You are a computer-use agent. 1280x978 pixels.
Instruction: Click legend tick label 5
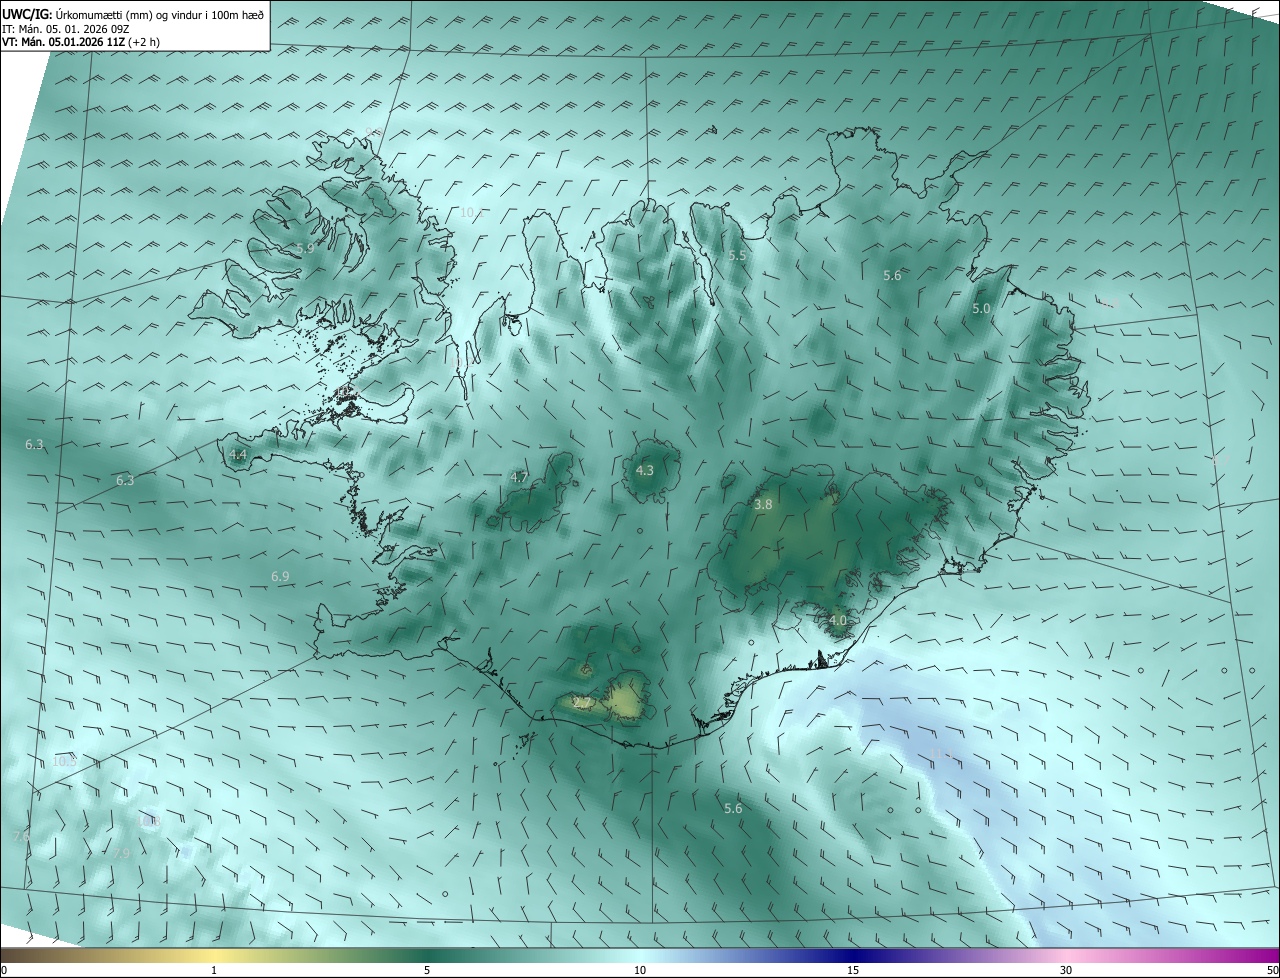tap(427, 970)
